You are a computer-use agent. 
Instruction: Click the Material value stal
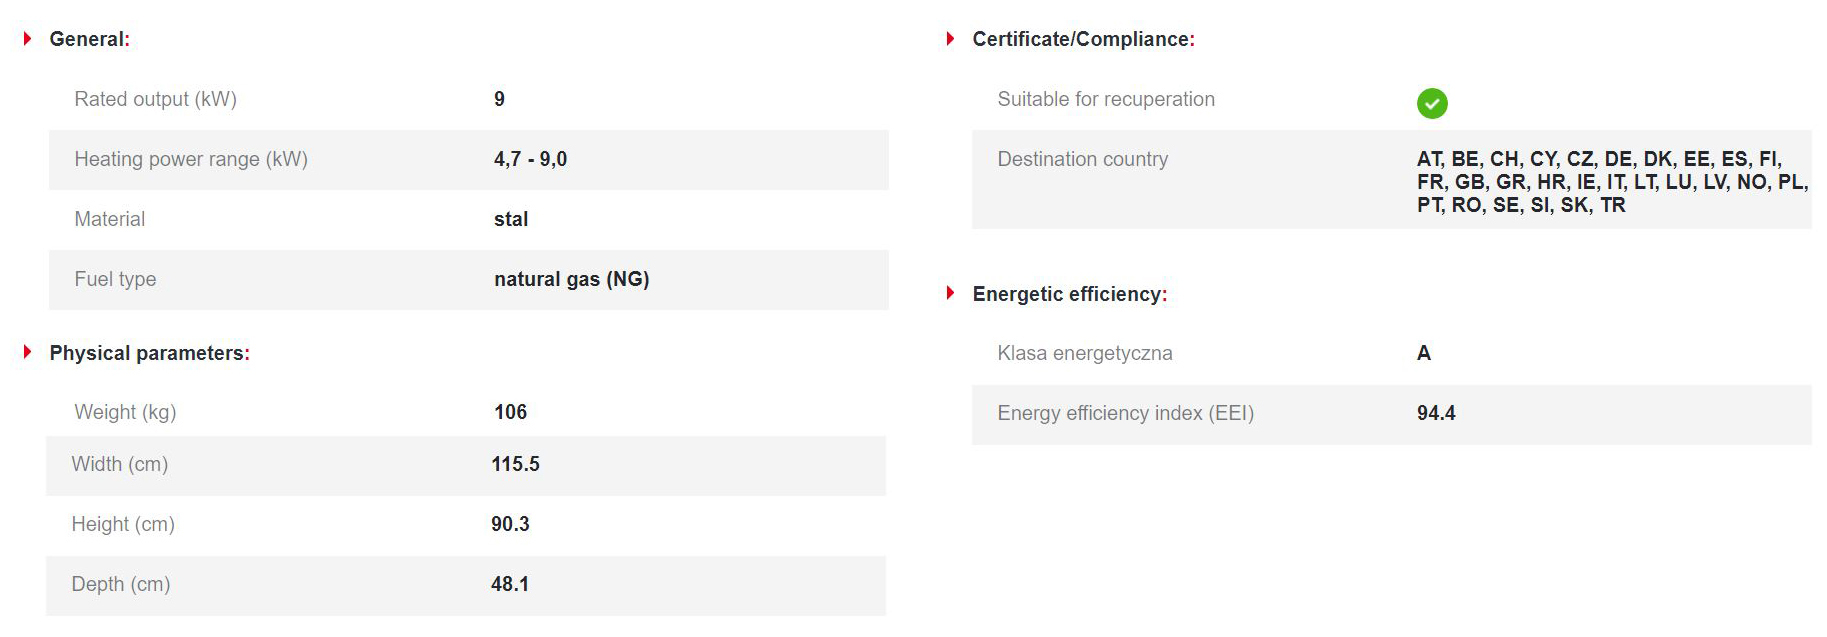(511, 219)
